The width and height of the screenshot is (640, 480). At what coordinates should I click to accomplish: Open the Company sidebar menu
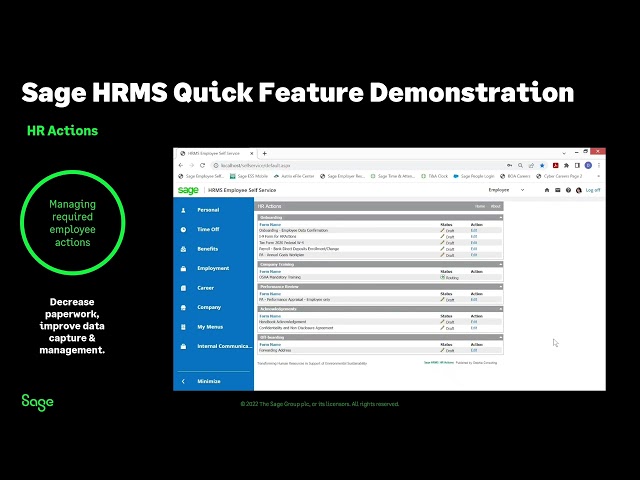click(x=209, y=307)
